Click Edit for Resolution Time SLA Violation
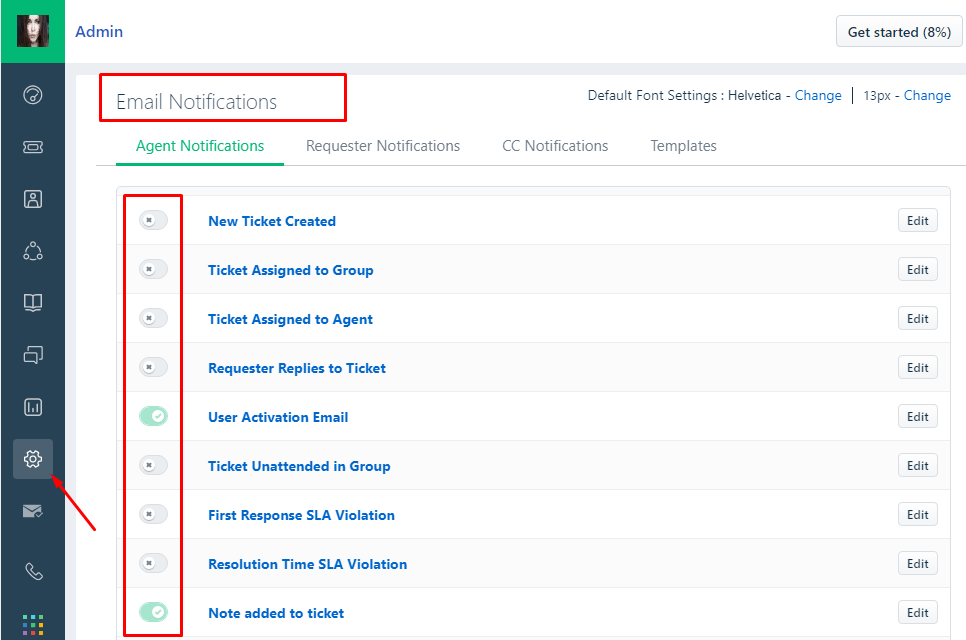 click(x=917, y=564)
